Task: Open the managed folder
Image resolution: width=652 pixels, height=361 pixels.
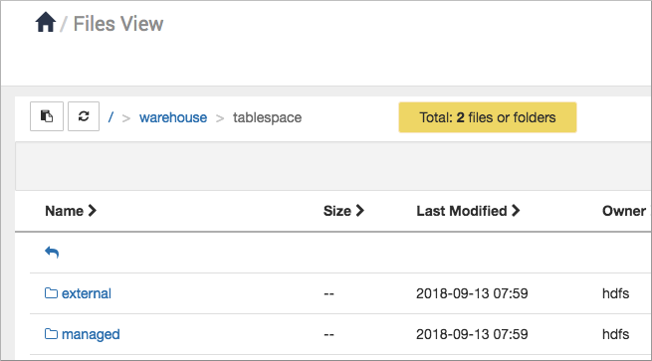Action: (91, 334)
